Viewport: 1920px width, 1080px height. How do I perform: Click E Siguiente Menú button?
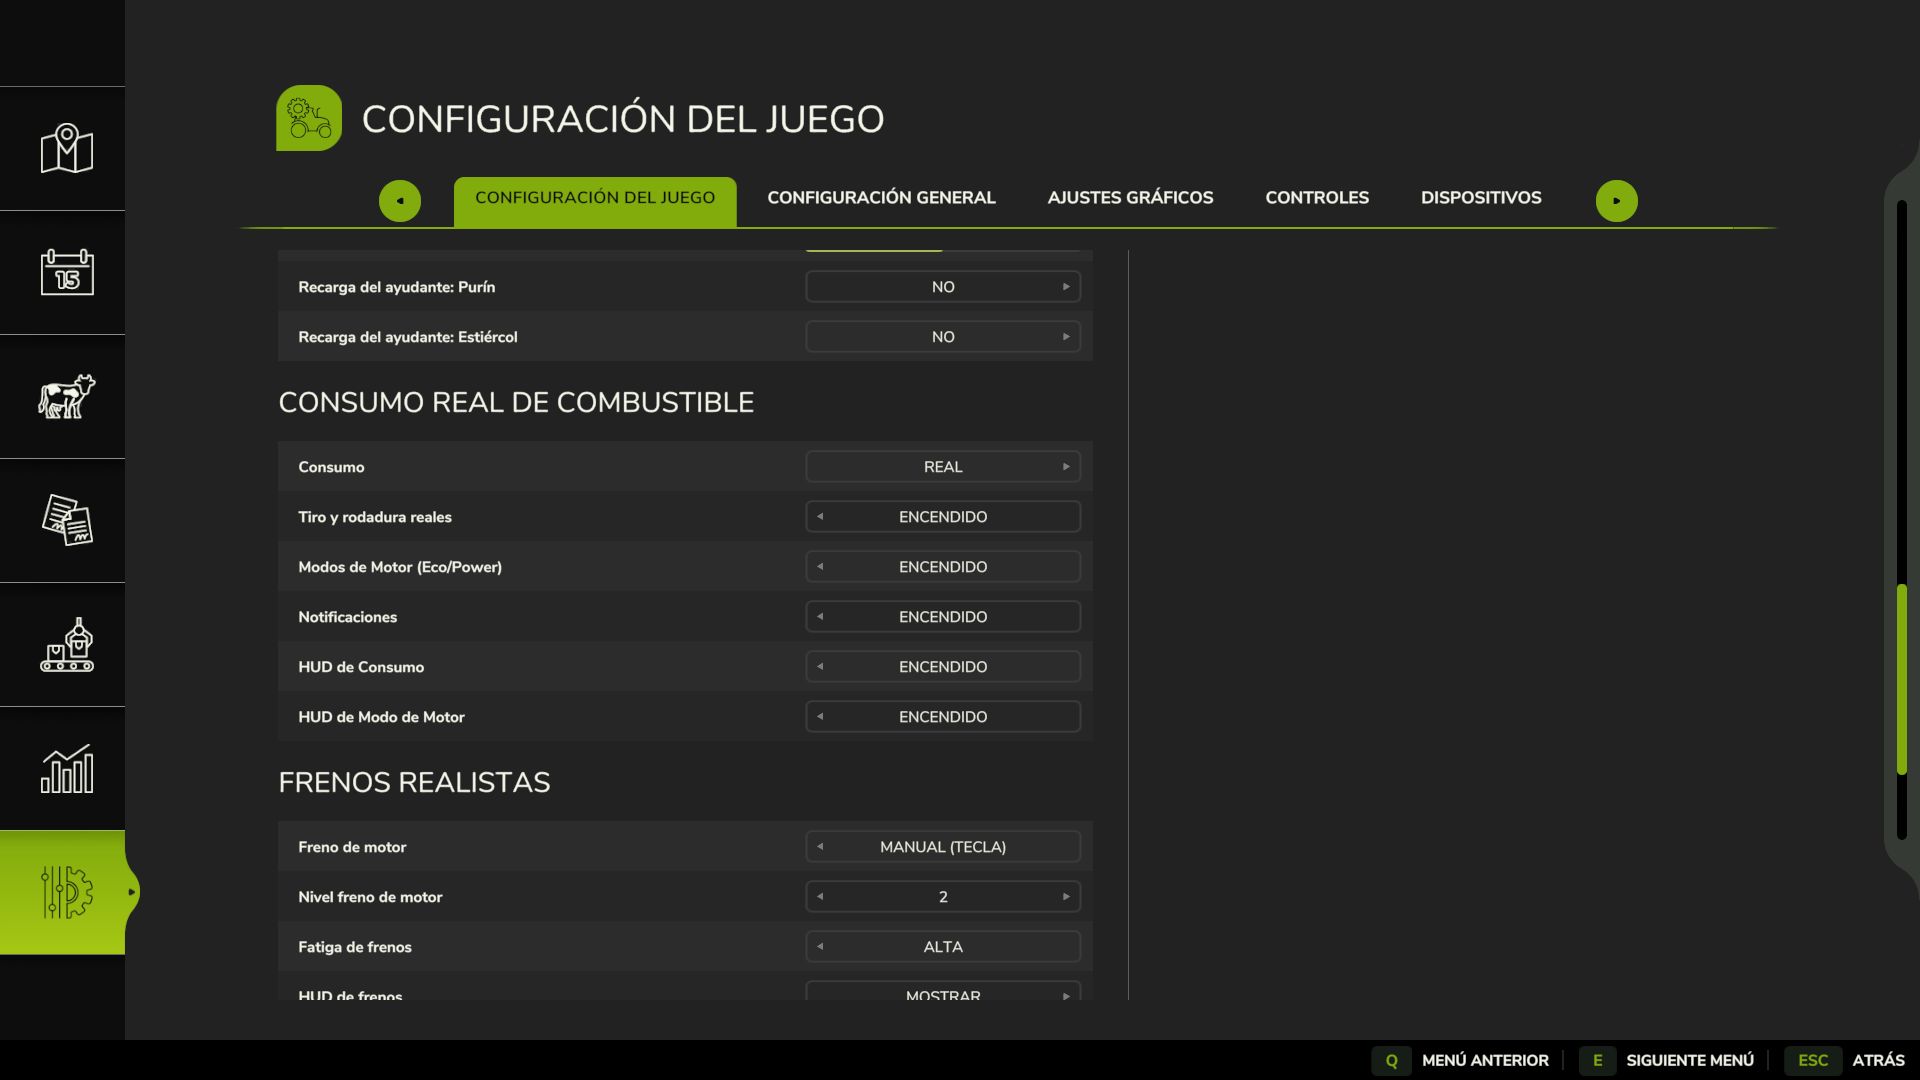pos(1667,1060)
